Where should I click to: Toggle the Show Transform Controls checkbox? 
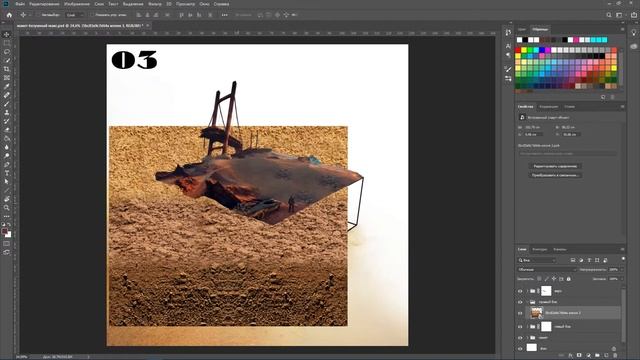(92, 15)
